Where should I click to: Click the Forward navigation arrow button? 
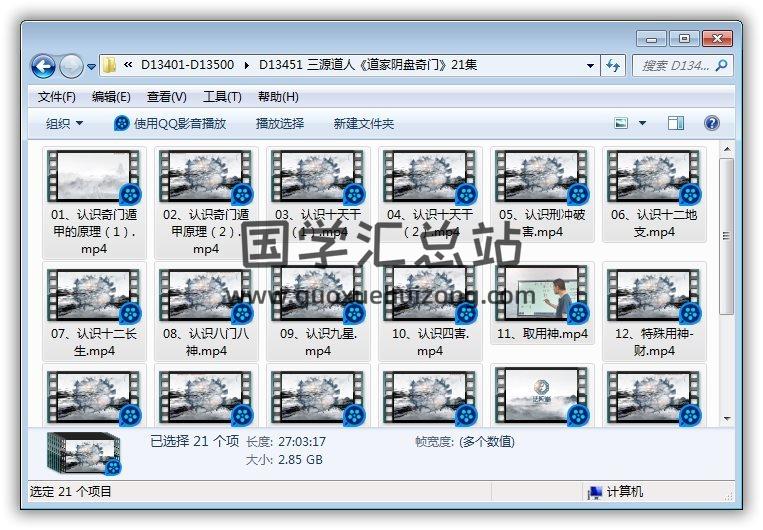click(x=71, y=67)
